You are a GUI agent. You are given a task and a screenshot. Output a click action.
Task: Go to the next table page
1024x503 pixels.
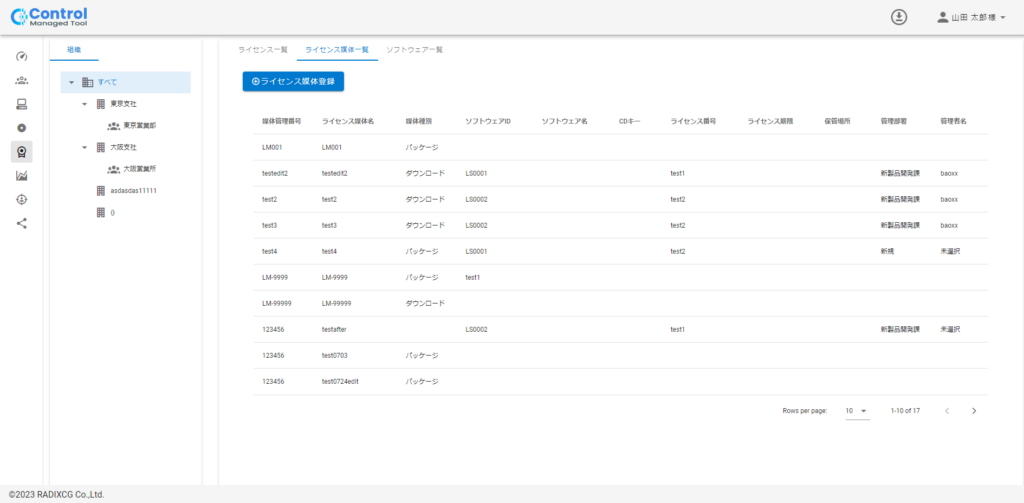(x=974, y=411)
